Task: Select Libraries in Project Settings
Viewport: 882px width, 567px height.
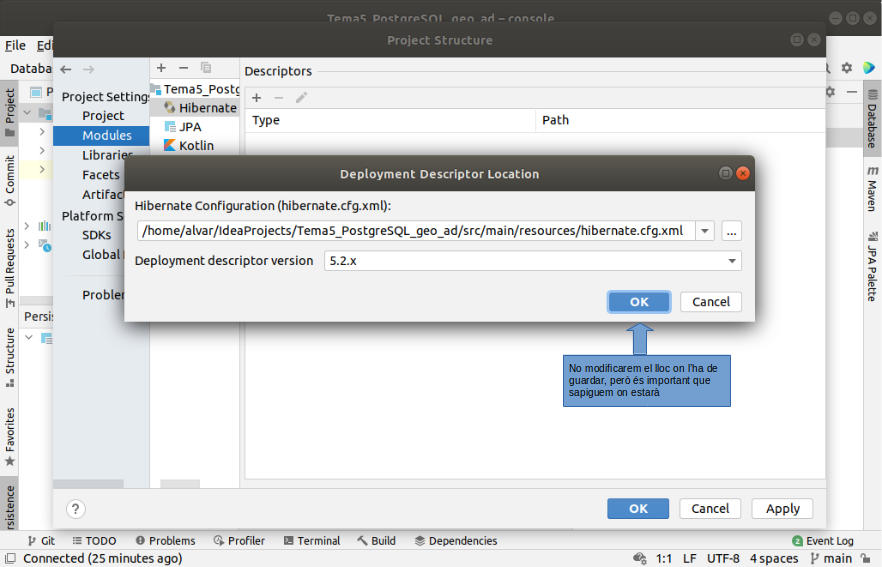Action: point(107,155)
